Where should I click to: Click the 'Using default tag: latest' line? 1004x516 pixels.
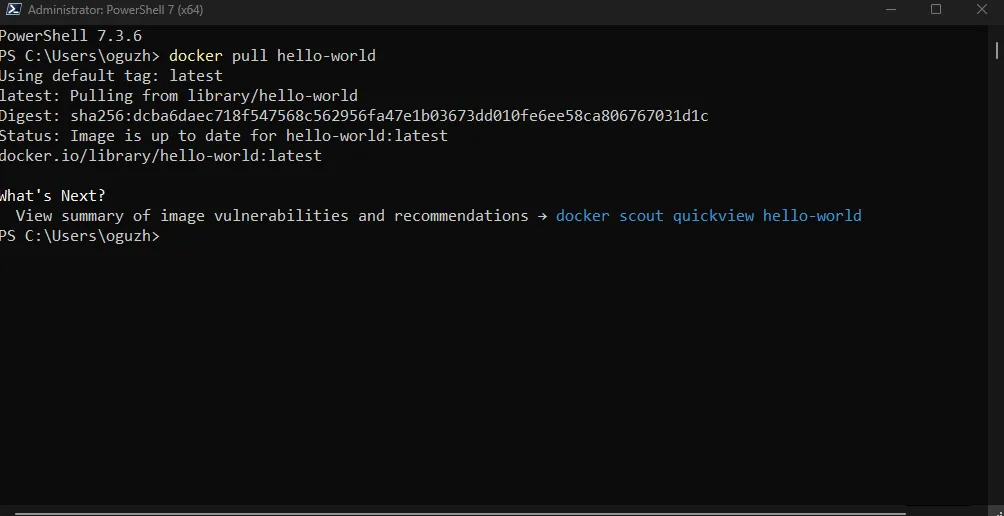[x=111, y=76]
